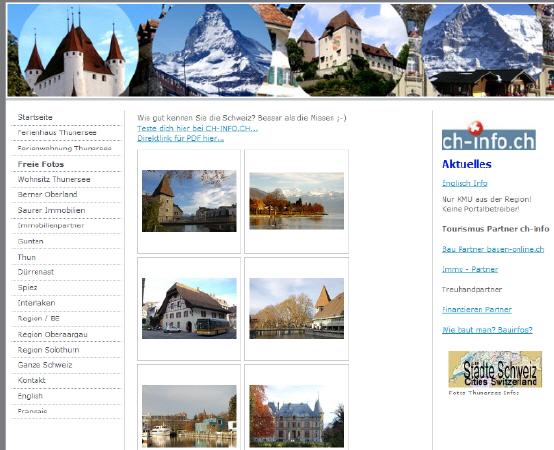
Task: Select Freie Fotos in the sidebar
Action: [41, 164]
